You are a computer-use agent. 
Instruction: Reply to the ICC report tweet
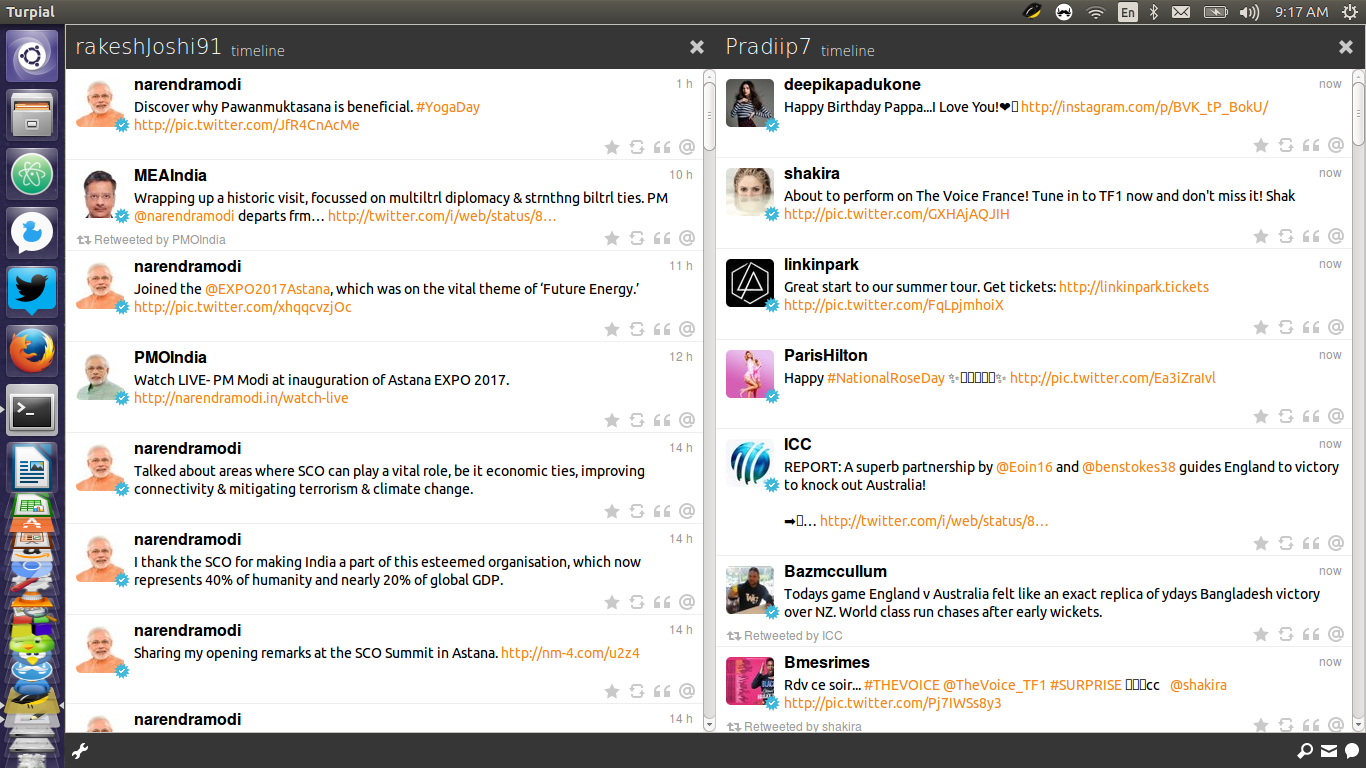[x=1336, y=543]
